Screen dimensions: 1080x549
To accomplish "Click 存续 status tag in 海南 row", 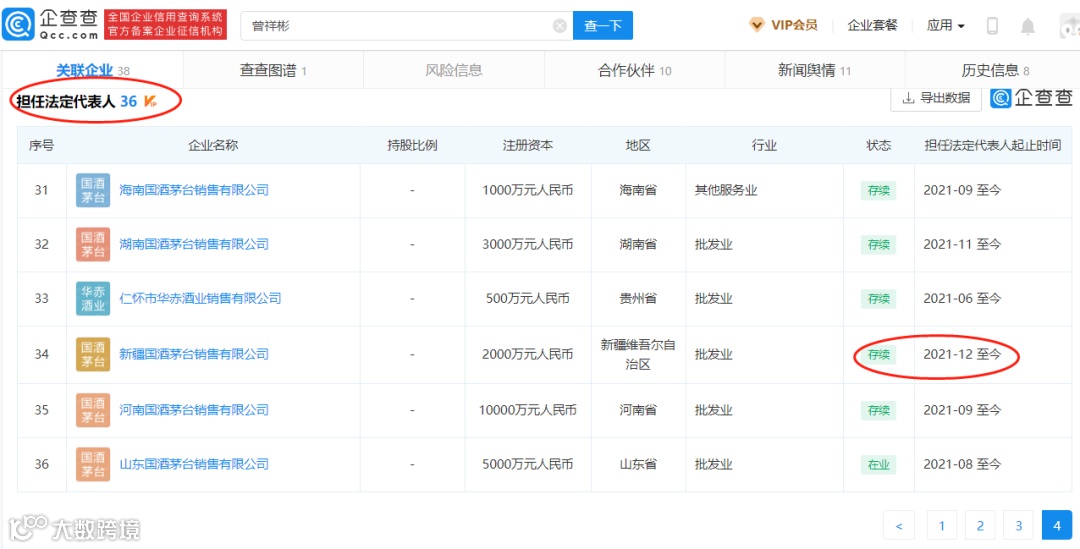I will coord(878,190).
